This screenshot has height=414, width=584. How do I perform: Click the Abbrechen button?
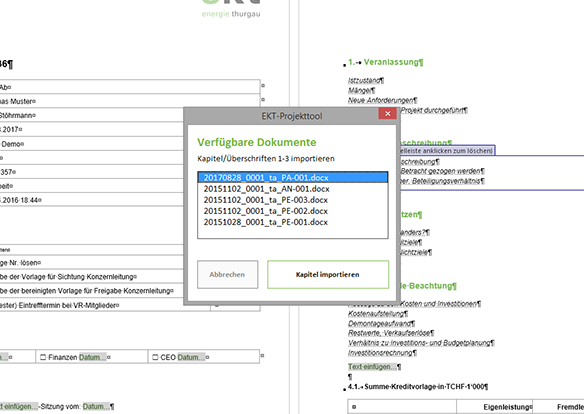(x=227, y=274)
